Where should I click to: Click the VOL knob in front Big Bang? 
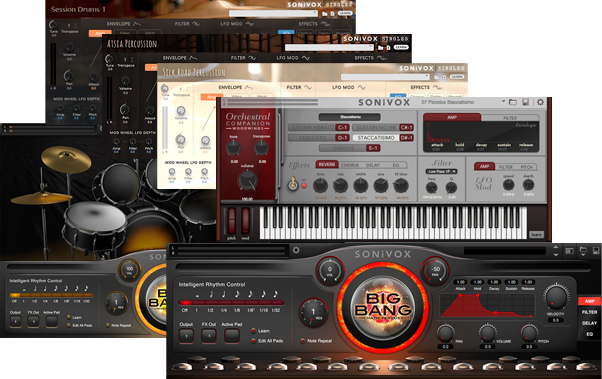[330, 270]
